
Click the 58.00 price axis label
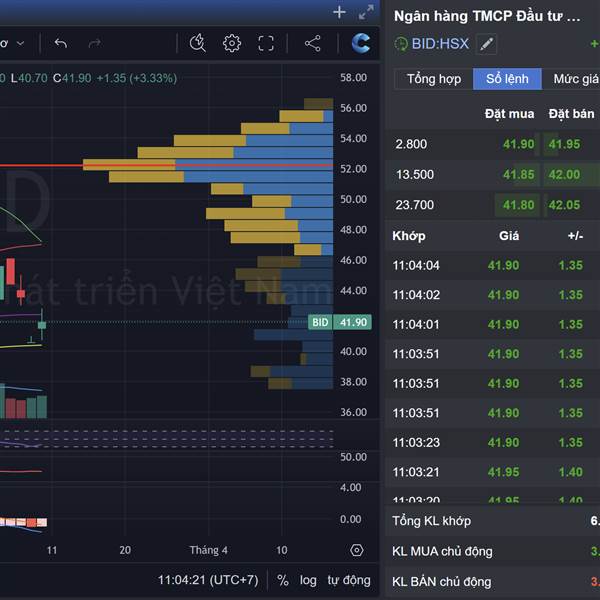[354, 78]
